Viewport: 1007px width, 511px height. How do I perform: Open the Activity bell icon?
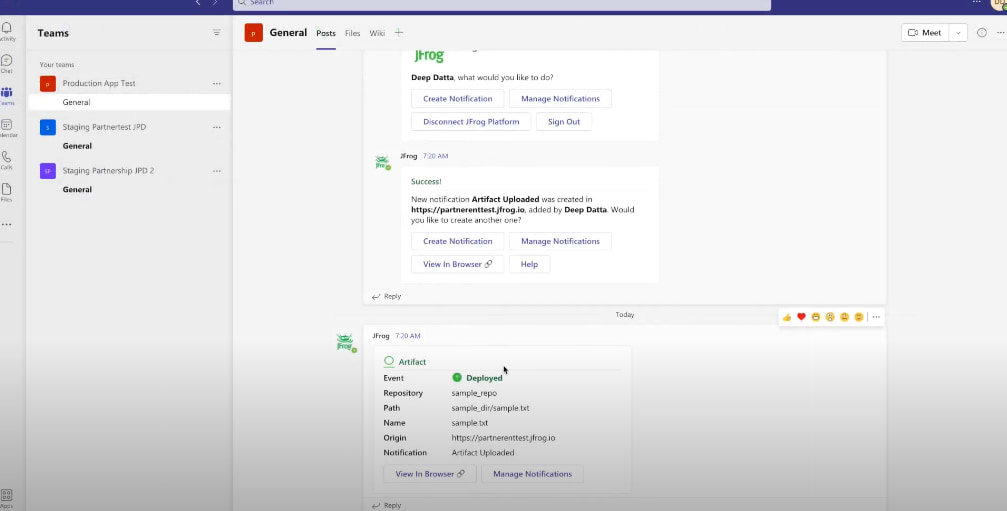click(x=6, y=28)
